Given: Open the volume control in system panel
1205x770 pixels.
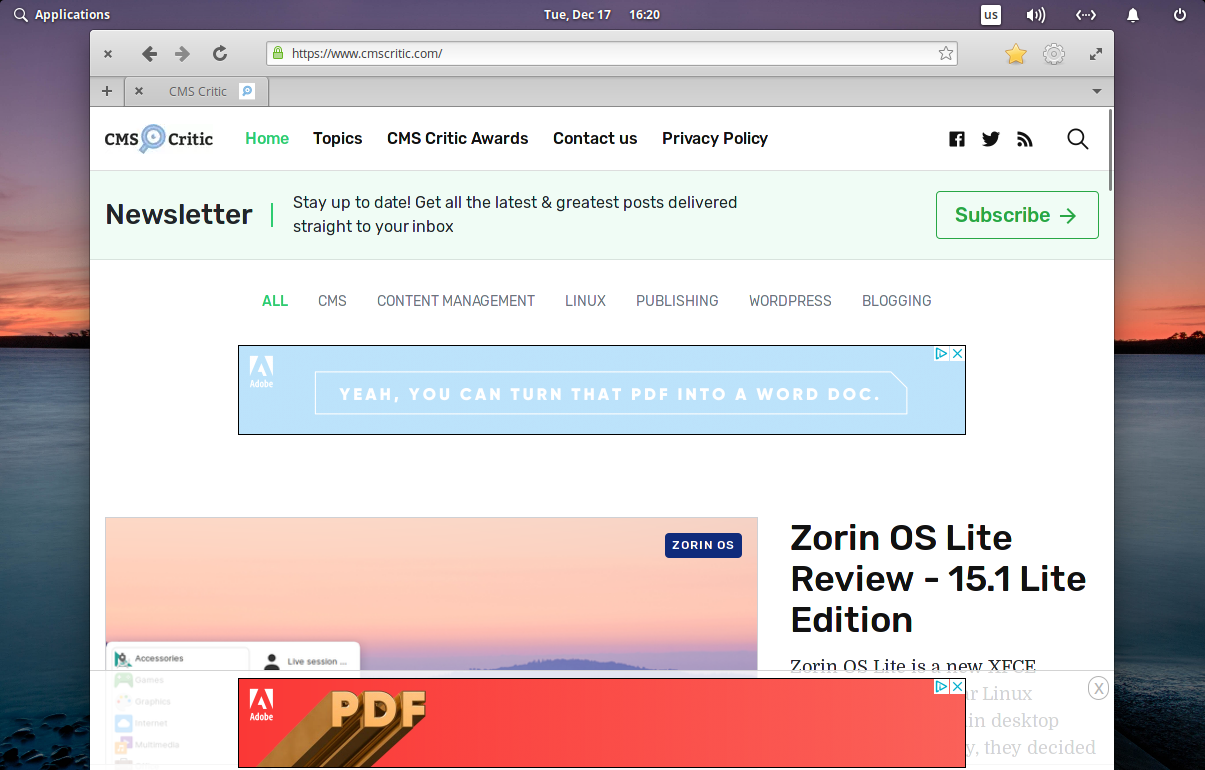Looking at the screenshot, I should (x=1036, y=15).
